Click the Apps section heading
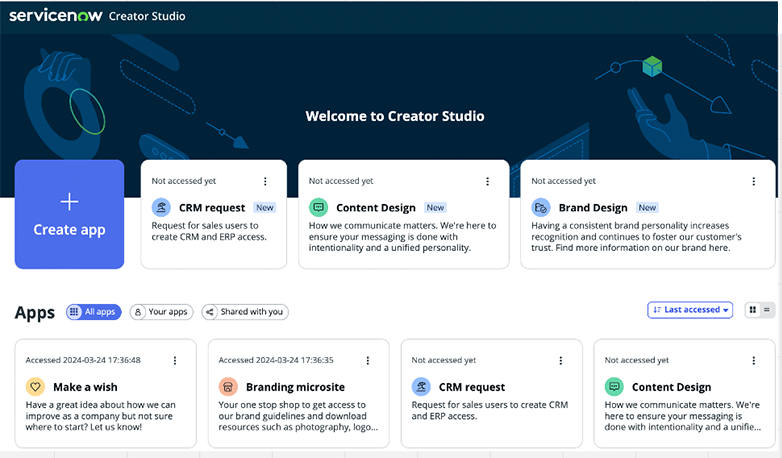 pyautogui.click(x=34, y=313)
